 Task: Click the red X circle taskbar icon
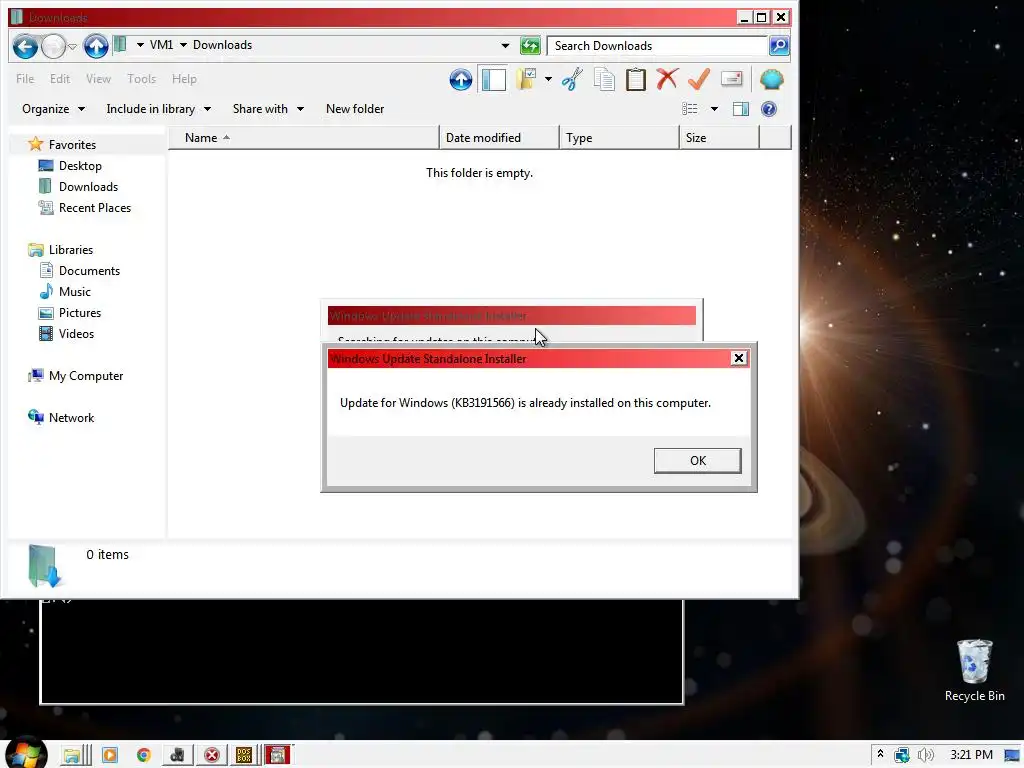tap(212, 756)
